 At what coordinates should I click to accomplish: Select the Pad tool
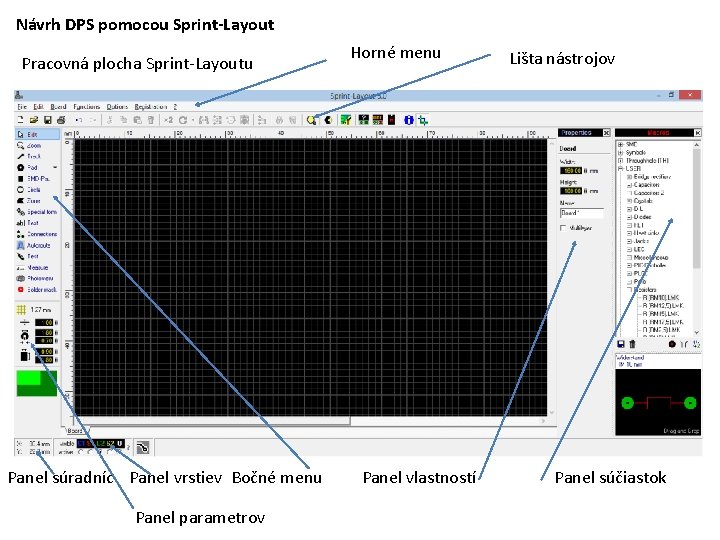32,167
